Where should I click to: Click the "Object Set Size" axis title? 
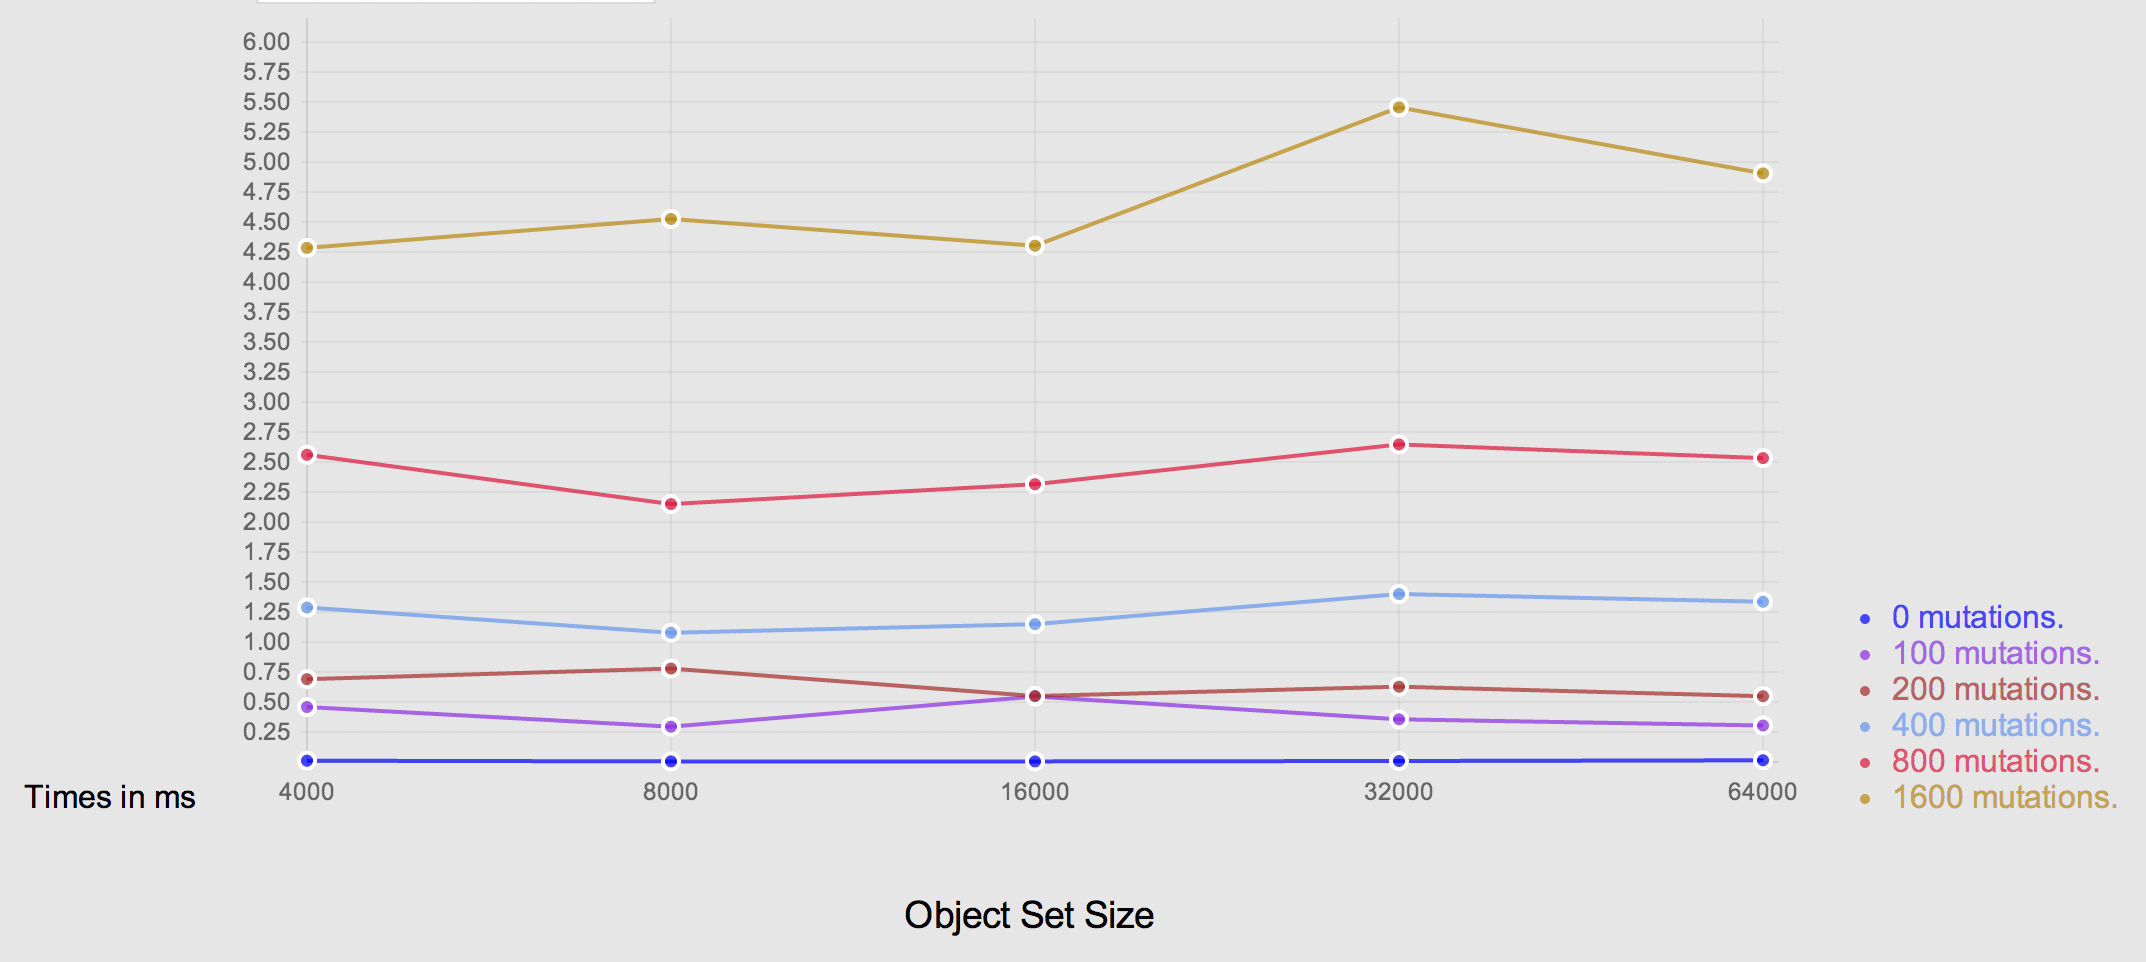pyautogui.click(x=1029, y=915)
